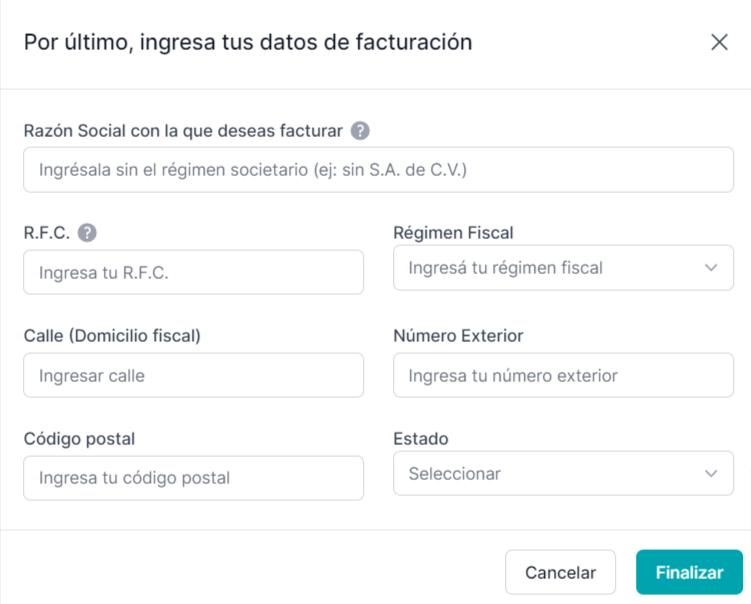The height and width of the screenshot is (604, 751).
Task: Click the chevron arrow in the Estado selector
Action: point(711,474)
